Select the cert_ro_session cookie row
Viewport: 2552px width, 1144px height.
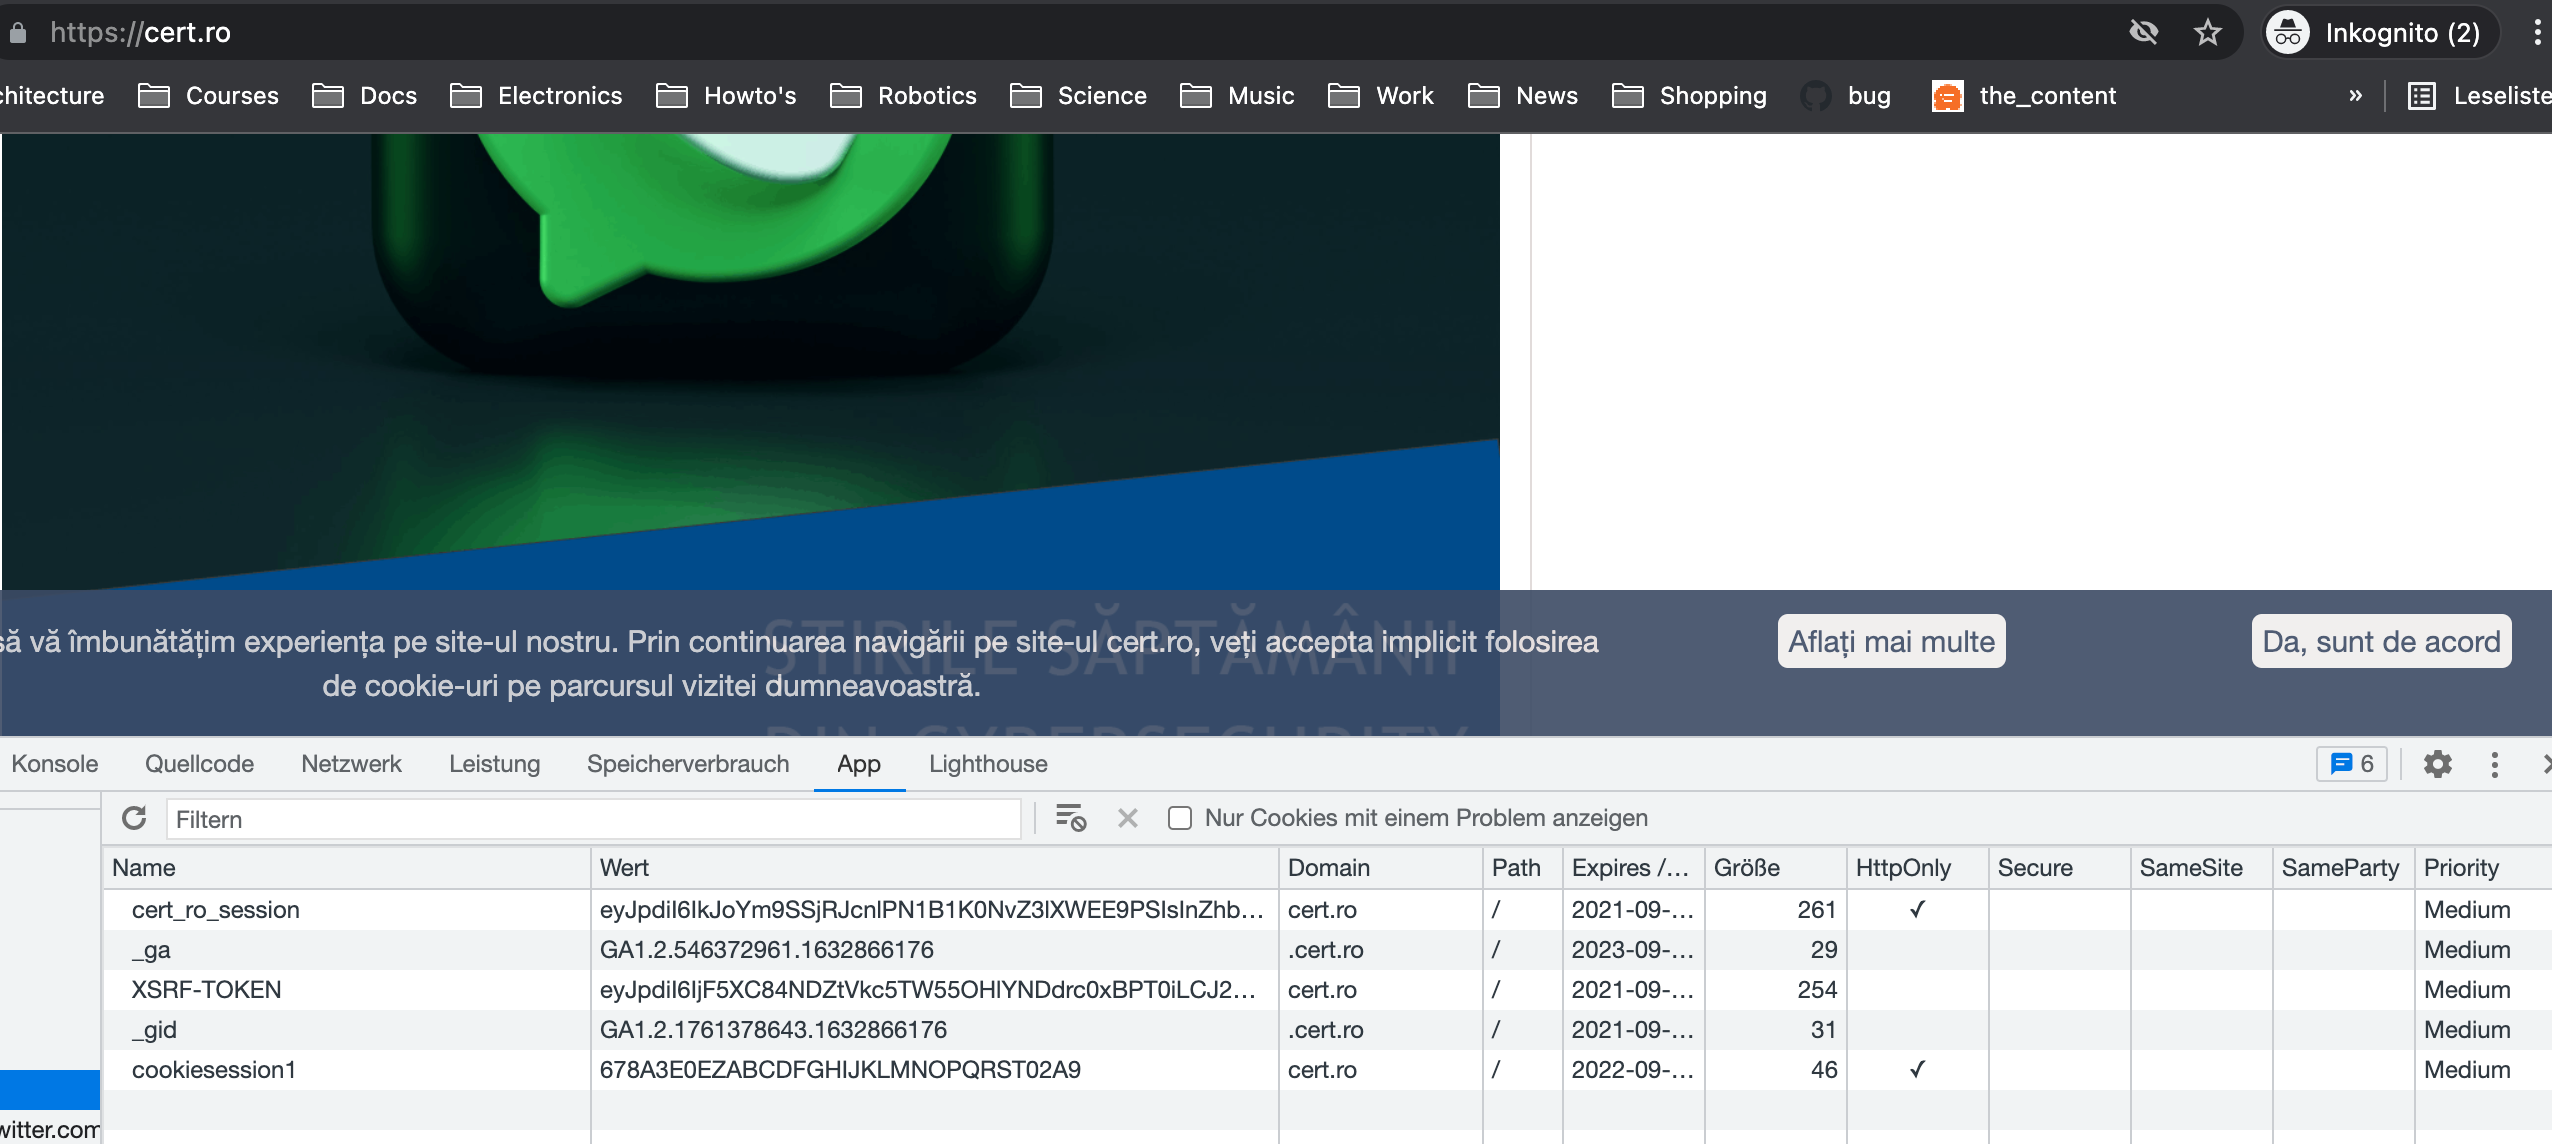point(216,910)
